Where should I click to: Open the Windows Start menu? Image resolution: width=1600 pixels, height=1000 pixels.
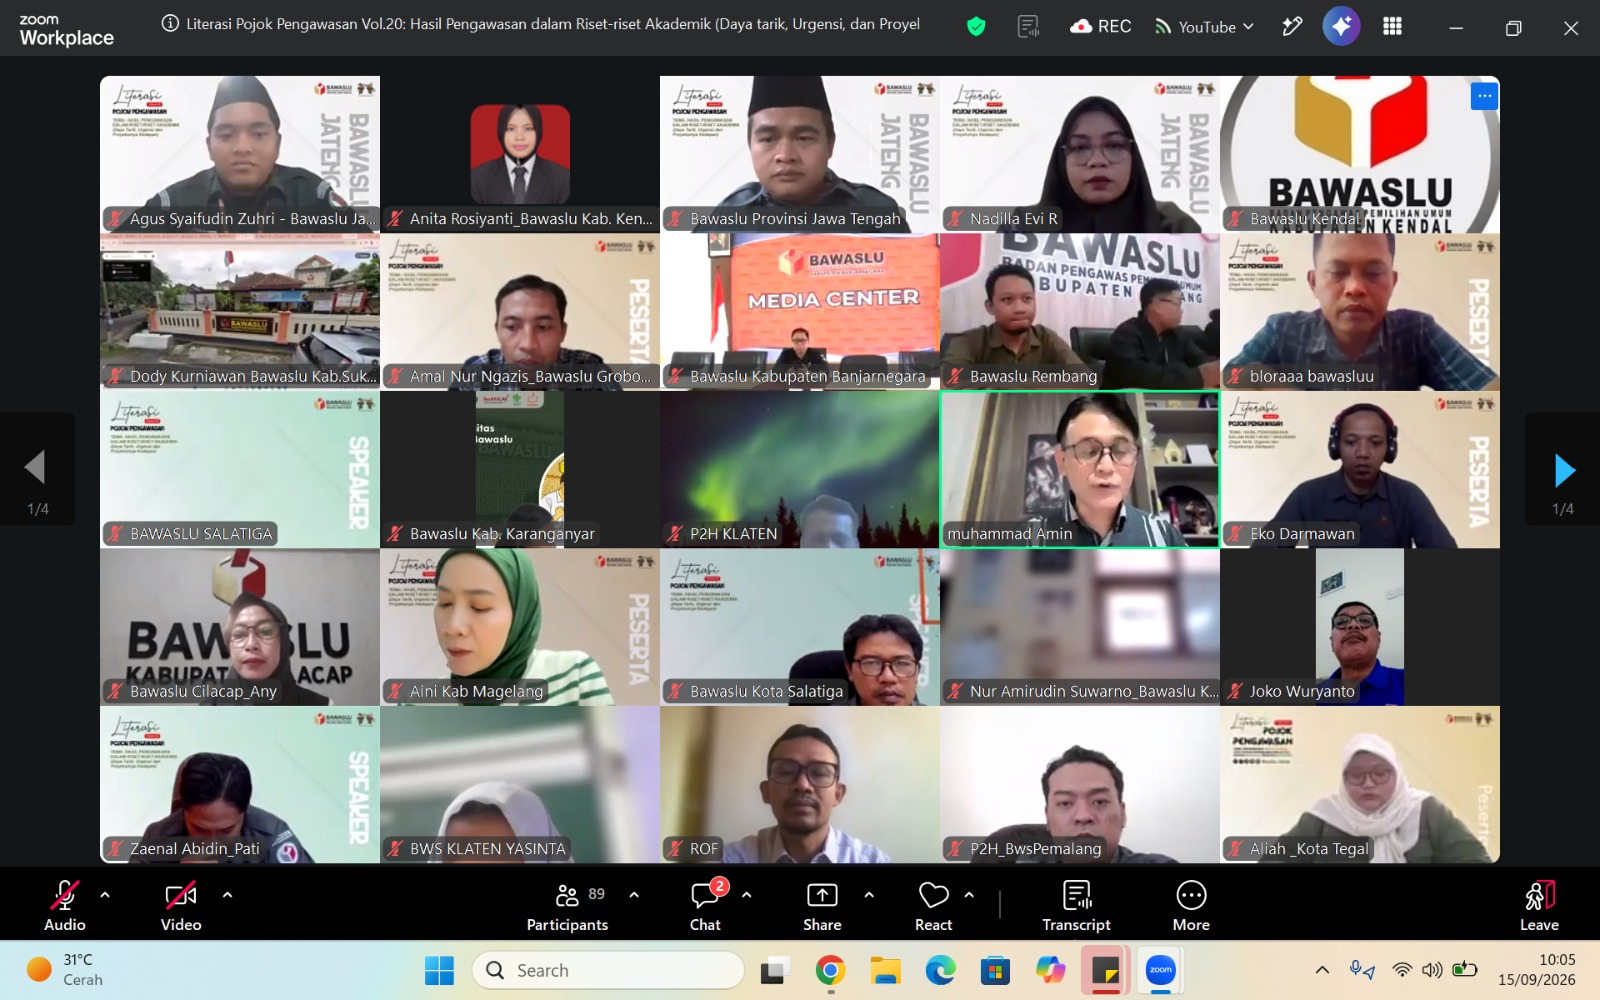(x=439, y=970)
